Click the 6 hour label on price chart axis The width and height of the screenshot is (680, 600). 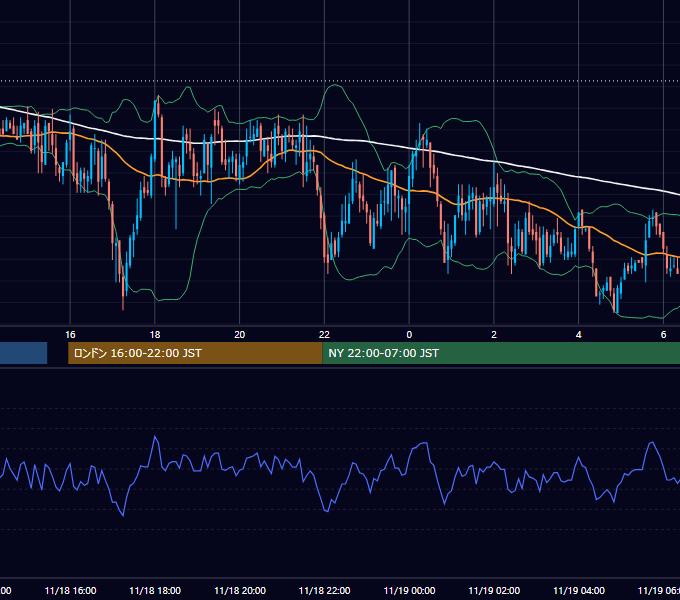(663, 334)
